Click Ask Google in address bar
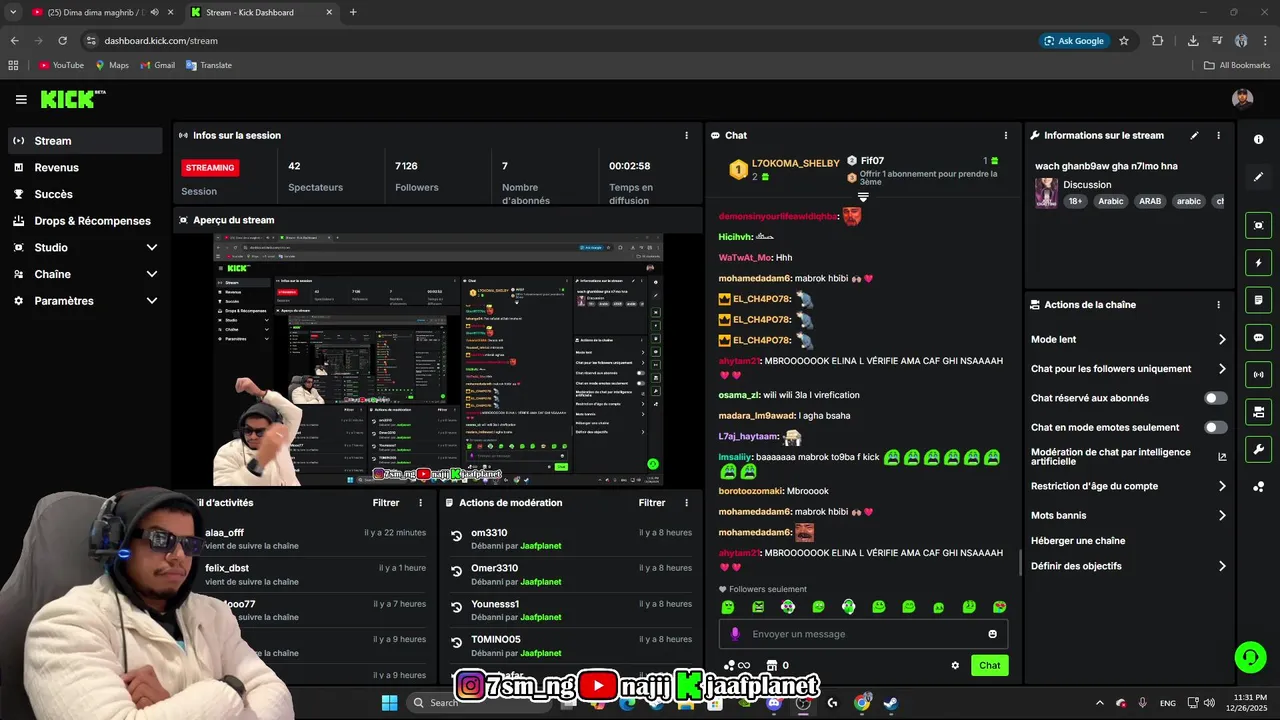The image size is (1280, 720). [x=1074, y=41]
